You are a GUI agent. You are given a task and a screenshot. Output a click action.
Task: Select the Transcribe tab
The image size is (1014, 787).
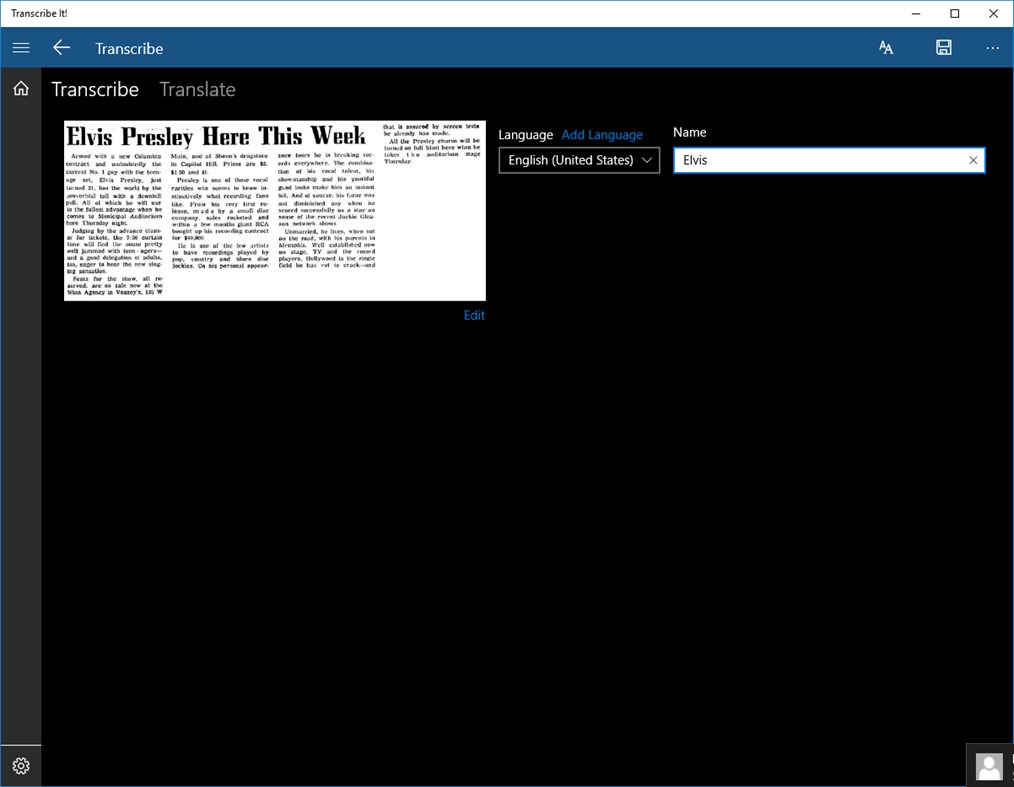click(x=95, y=89)
